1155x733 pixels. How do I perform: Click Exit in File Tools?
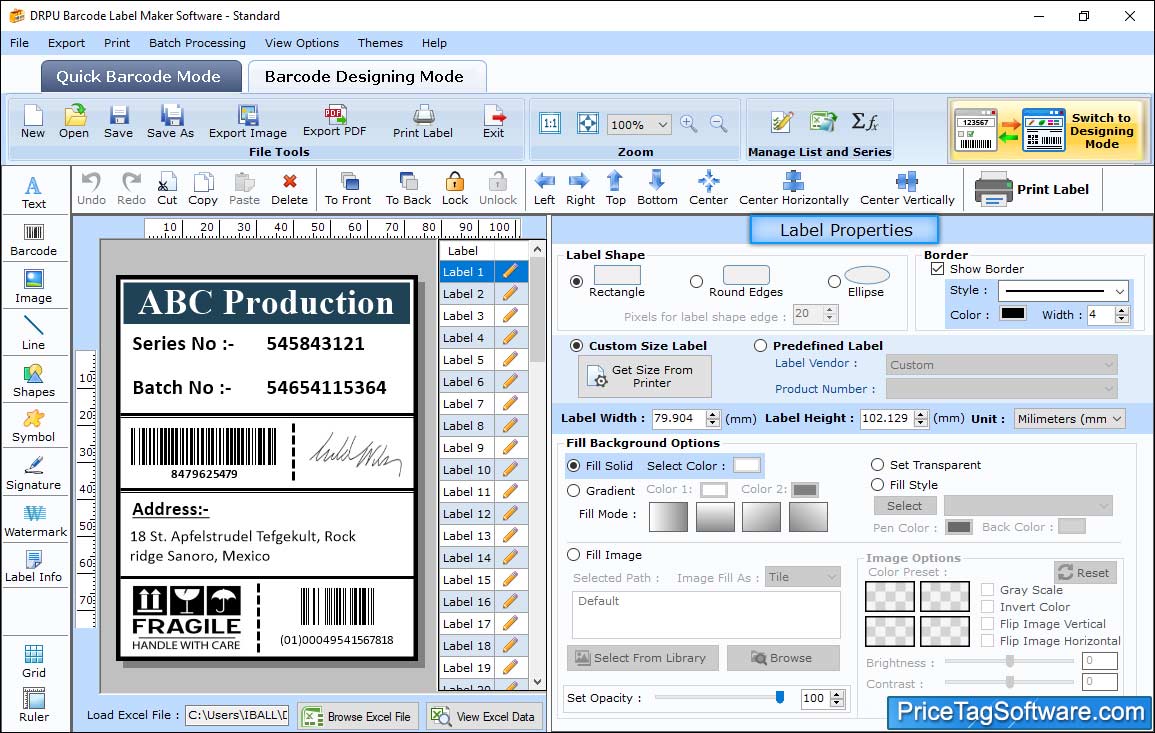coord(494,122)
